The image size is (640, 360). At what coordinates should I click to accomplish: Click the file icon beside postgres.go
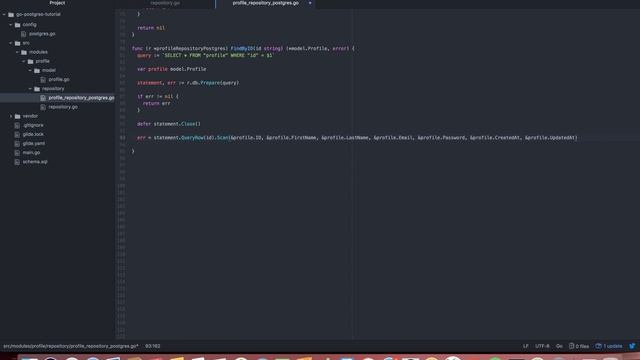pos(24,34)
